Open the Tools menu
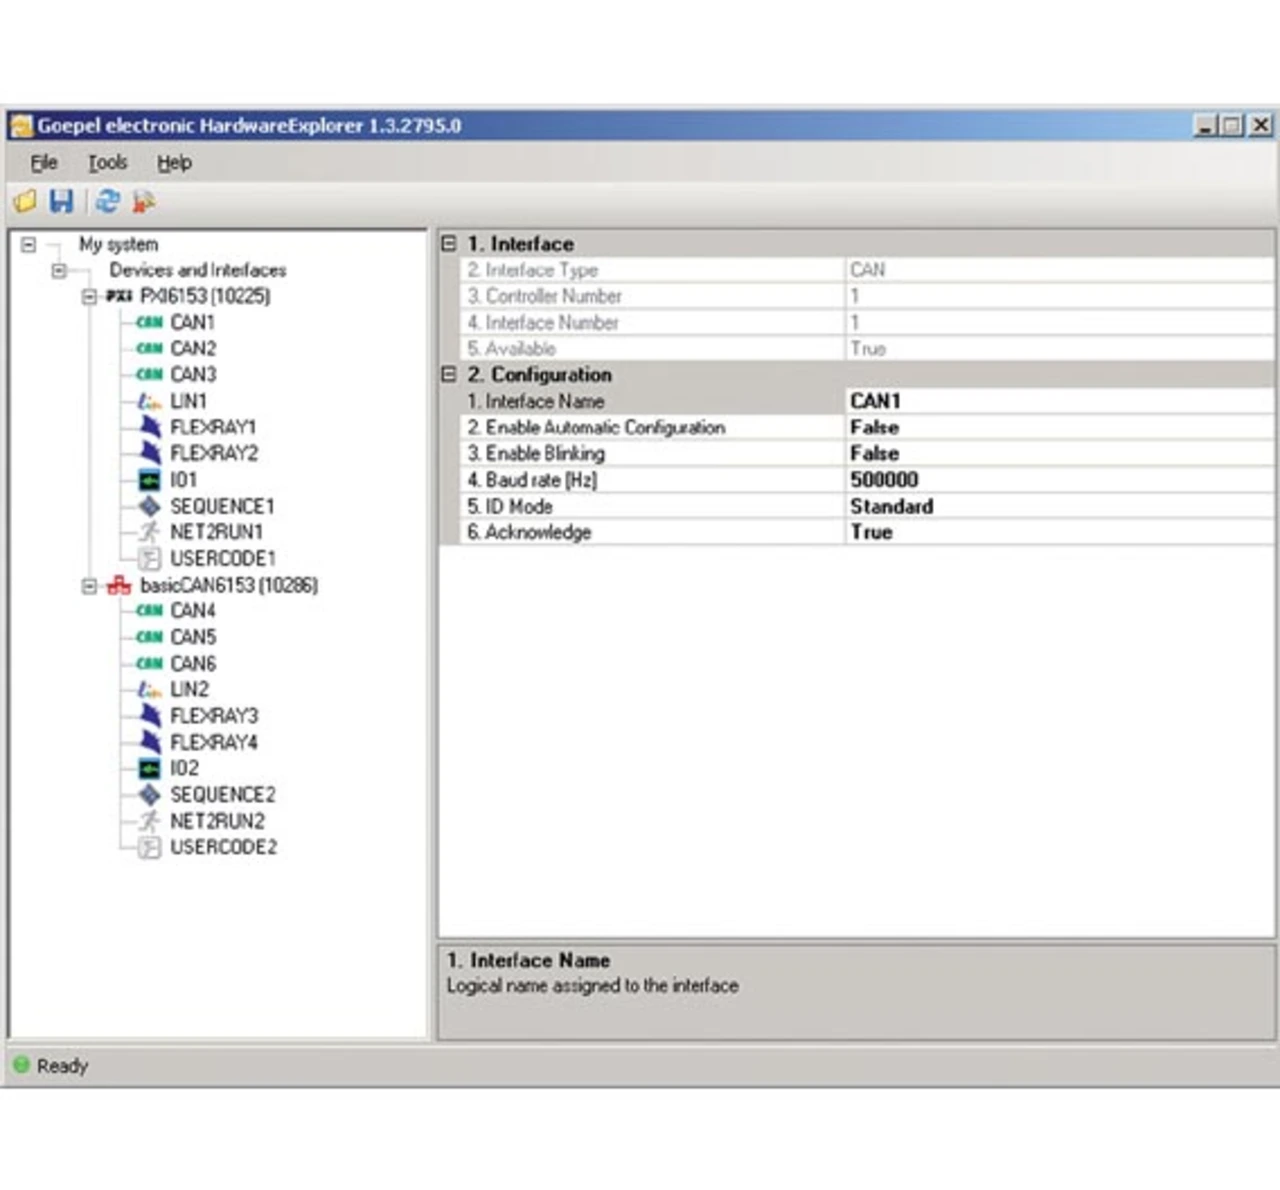The width and height of the screenshot is (1280, 1190). coord(107,163)
